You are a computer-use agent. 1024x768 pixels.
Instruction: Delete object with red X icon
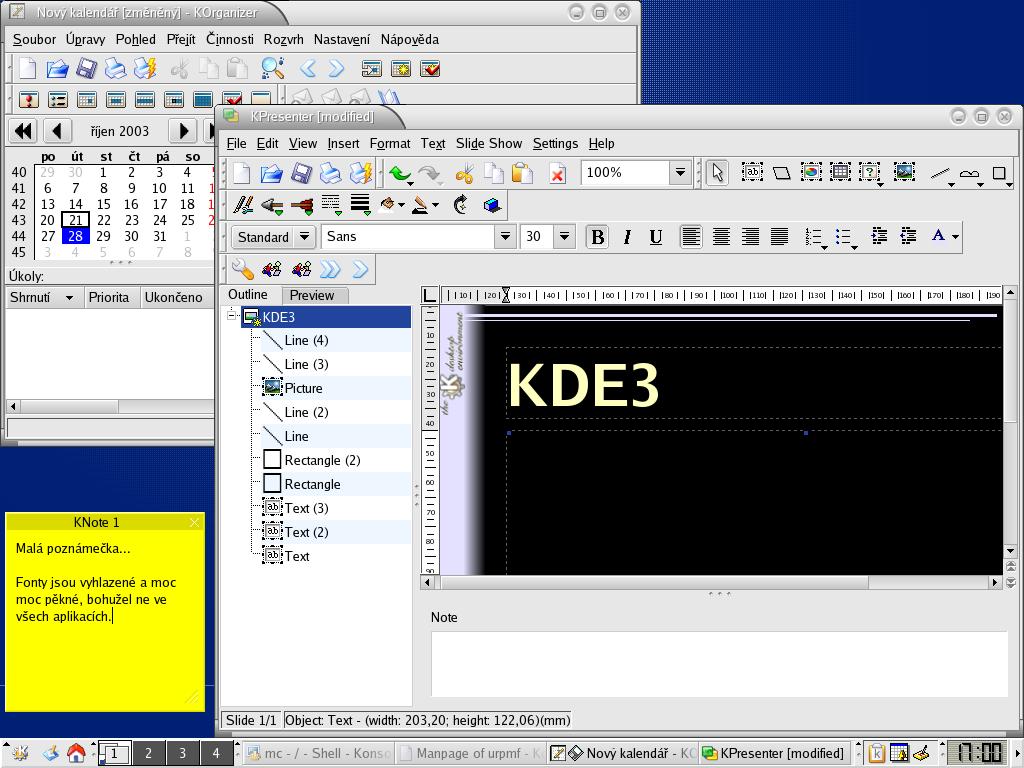[557, 174]
